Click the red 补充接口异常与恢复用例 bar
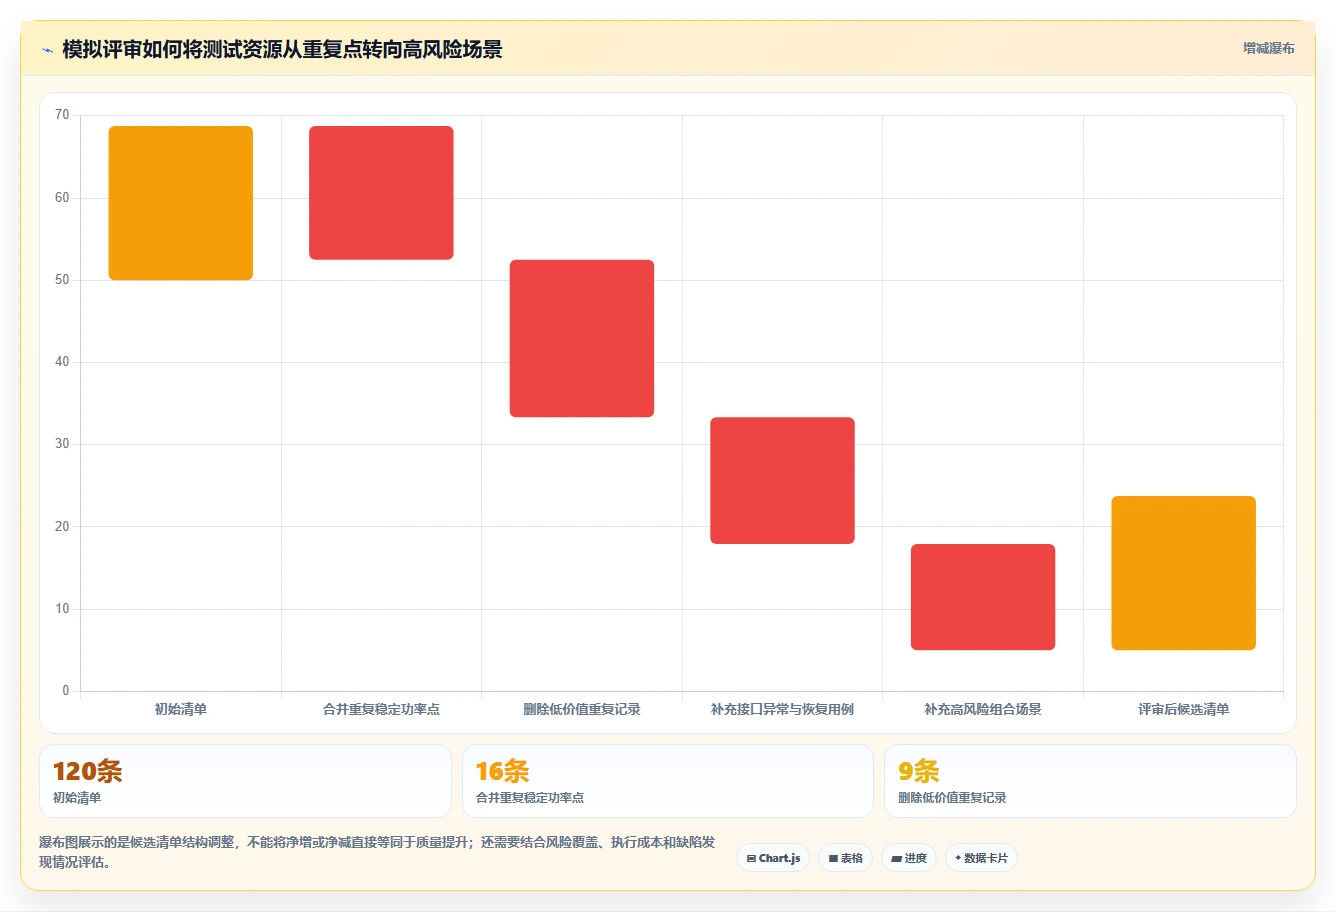1336x912 pixels. tap(782, 480)
